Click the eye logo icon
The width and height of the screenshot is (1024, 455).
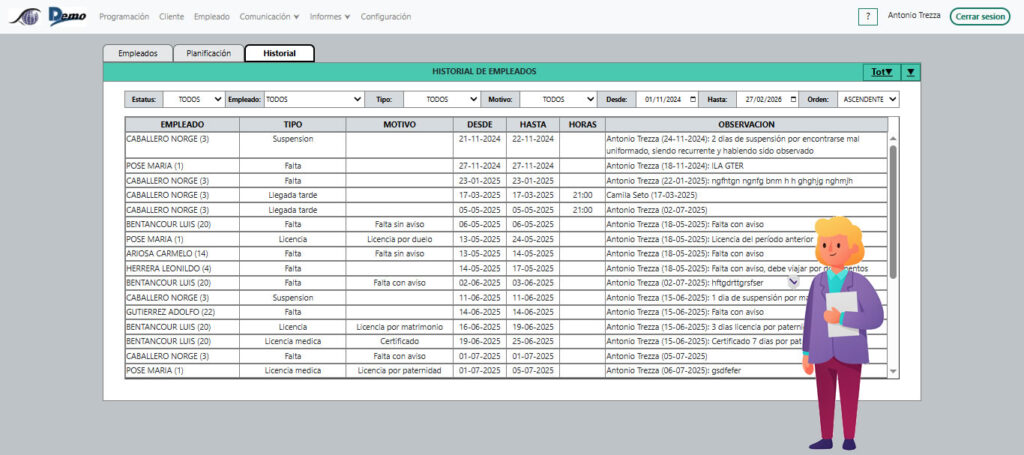[27, 17]
